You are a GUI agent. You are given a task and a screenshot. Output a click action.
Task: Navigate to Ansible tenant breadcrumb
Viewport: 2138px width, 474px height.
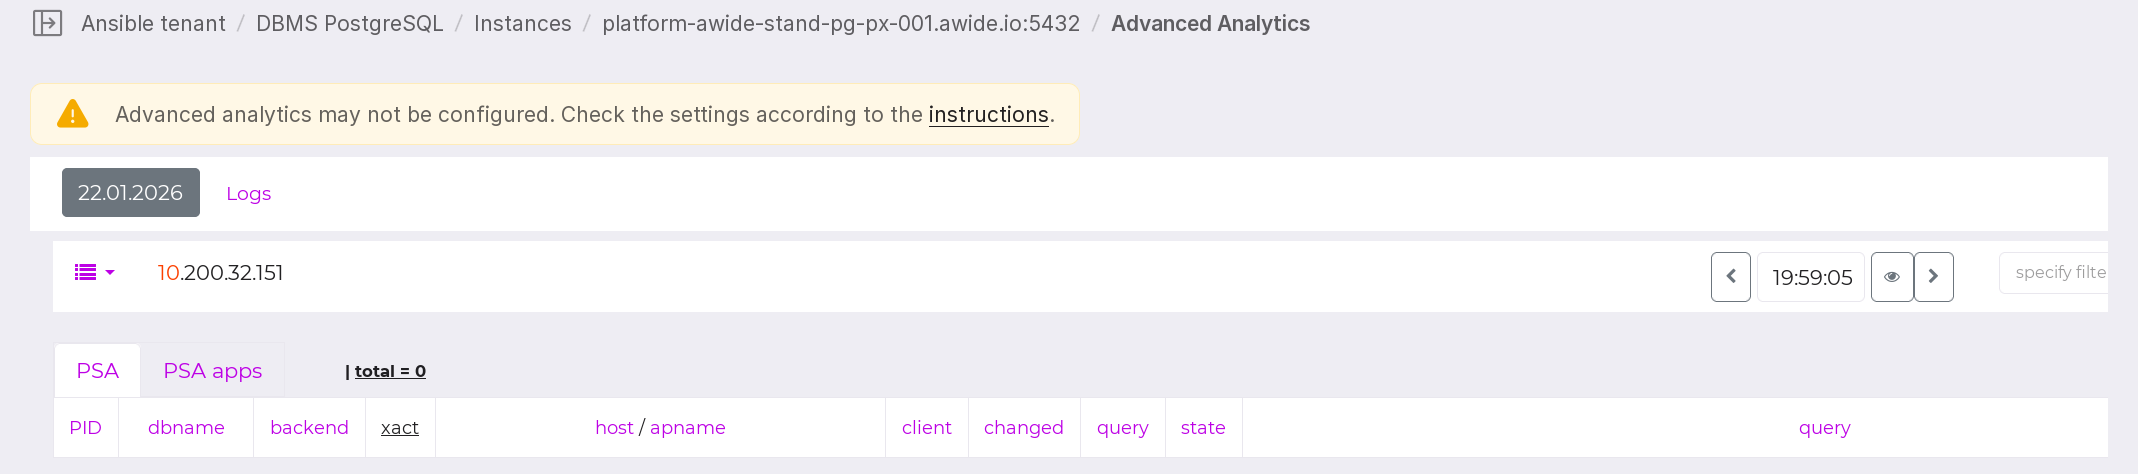153,23
